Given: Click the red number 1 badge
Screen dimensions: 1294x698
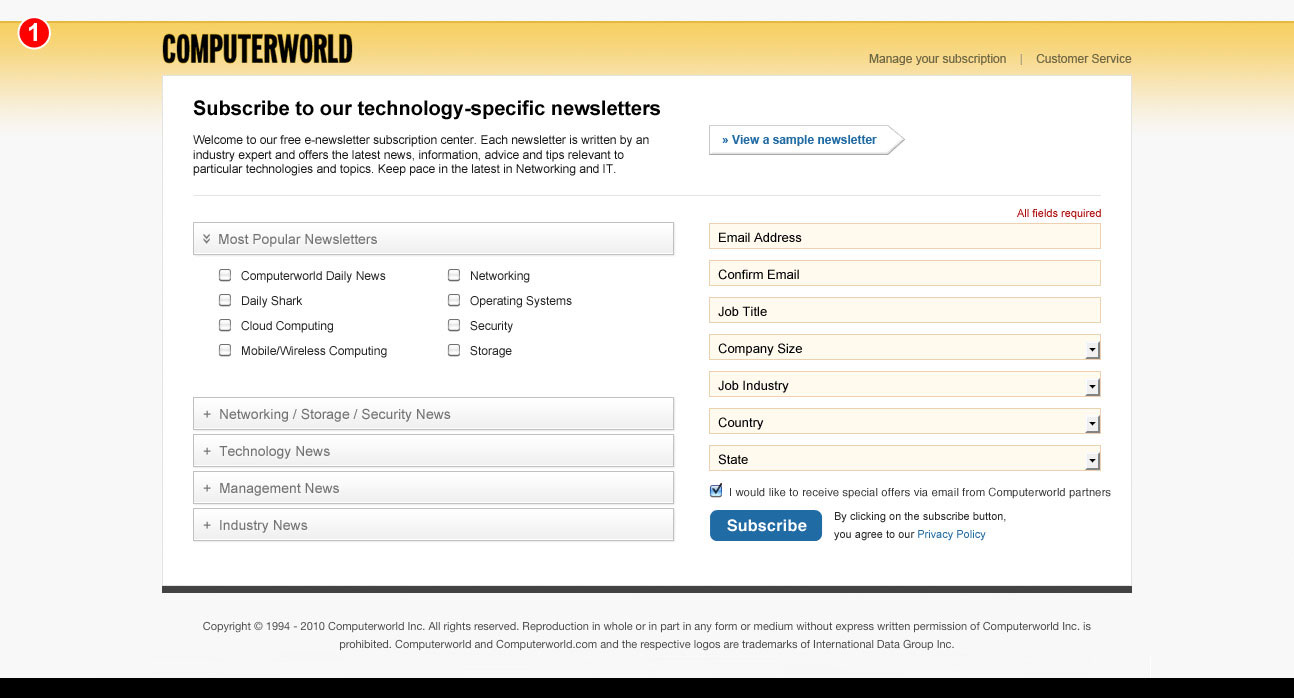Looking at the screenshot, I should click(x=33, y=34).
